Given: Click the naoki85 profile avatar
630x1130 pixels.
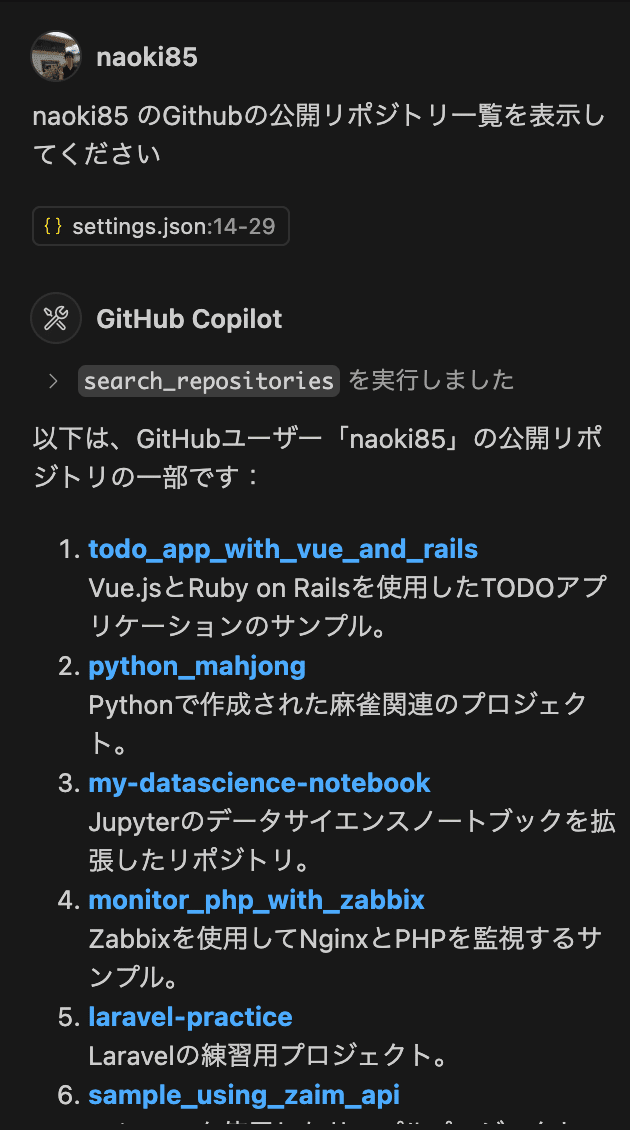Looking at the screenshot, I should point(55,57).
